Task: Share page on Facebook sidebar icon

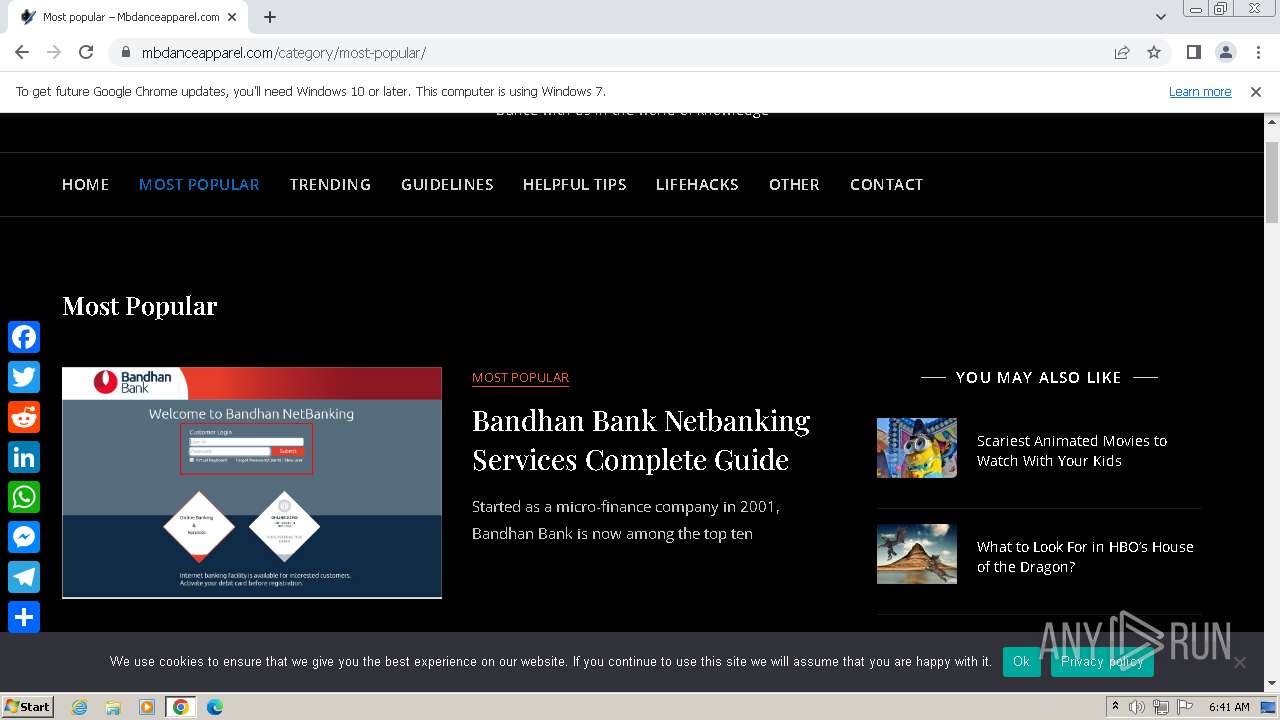Action: pyautogui.click(x=24, y=337)
